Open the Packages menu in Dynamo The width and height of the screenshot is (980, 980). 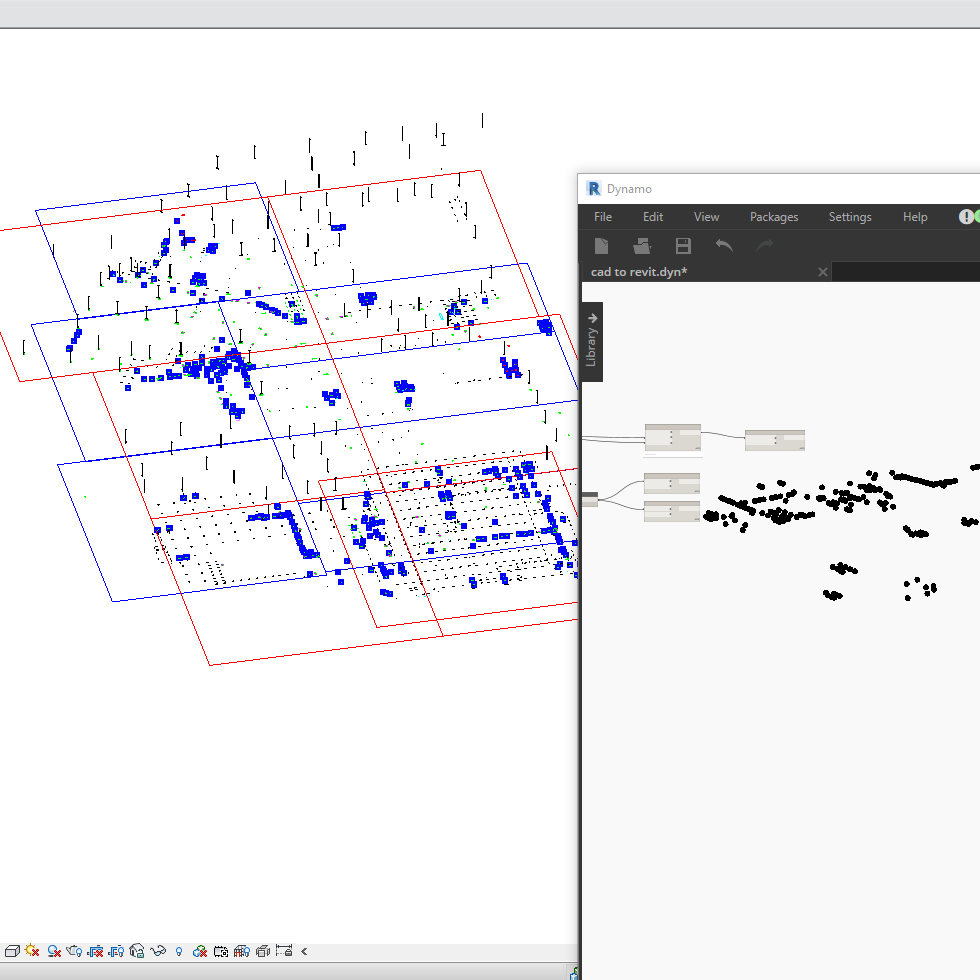click(774, 216)
